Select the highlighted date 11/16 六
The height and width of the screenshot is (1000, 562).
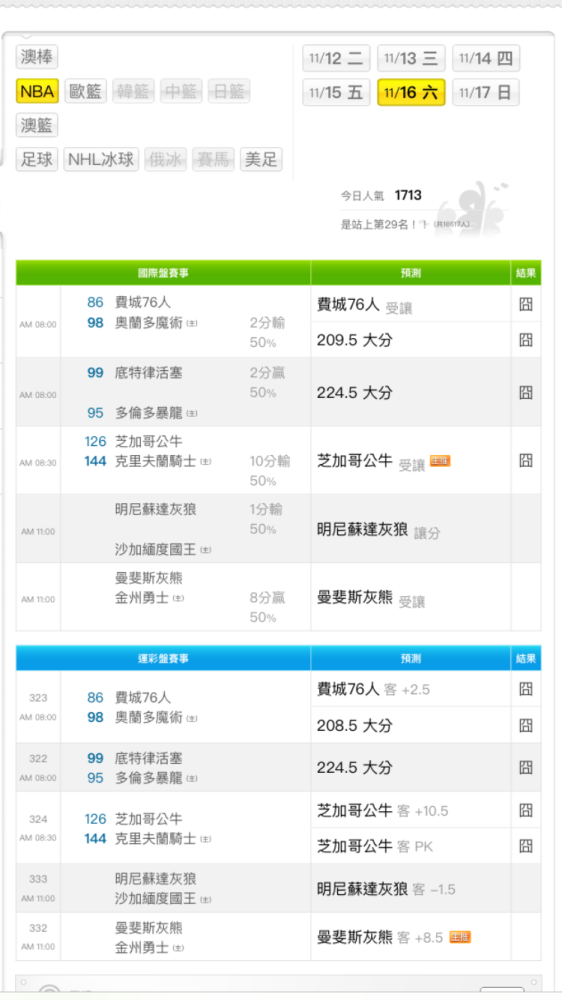tap(411, 92)
